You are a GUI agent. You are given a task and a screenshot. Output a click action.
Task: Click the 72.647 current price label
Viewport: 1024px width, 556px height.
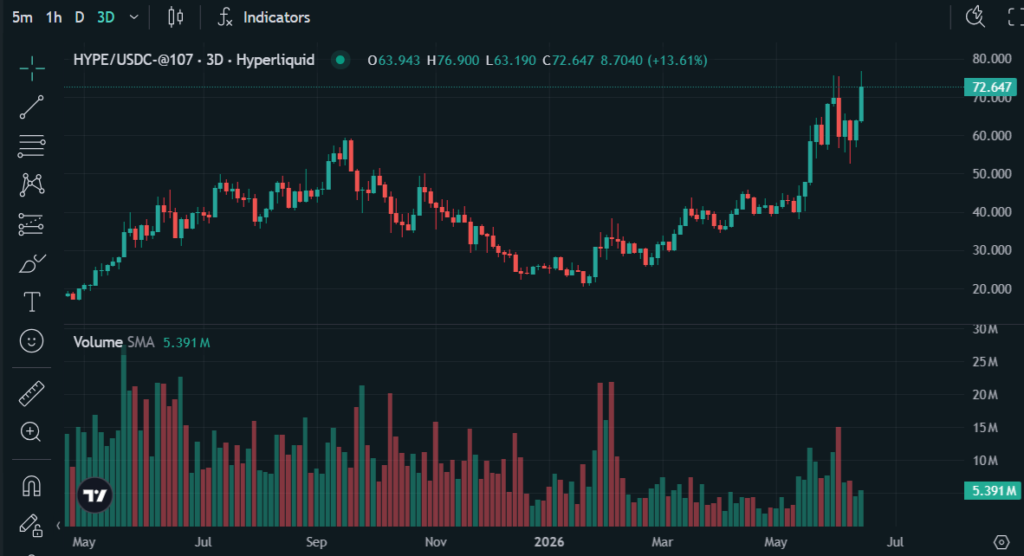pyautogui.click(x=991, y=87)
